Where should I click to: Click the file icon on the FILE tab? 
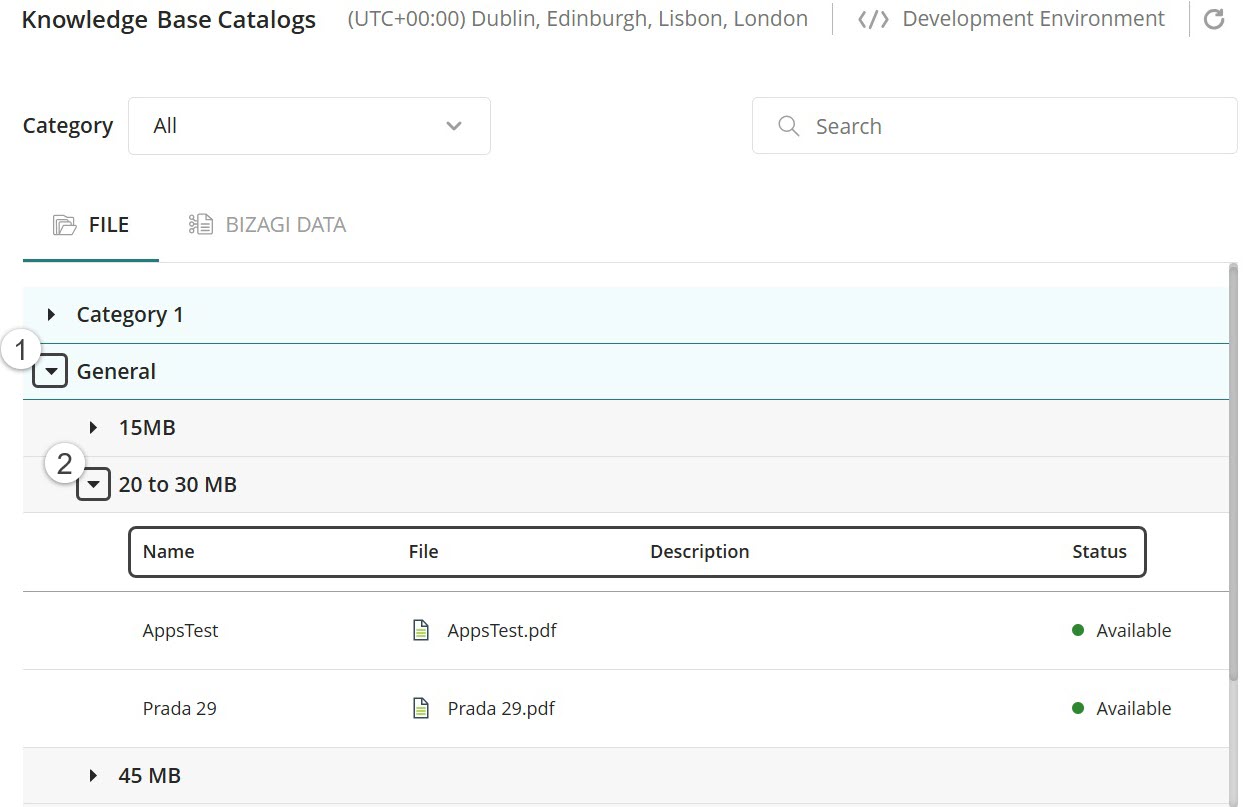pyautogui.click(x=66, y=223)
